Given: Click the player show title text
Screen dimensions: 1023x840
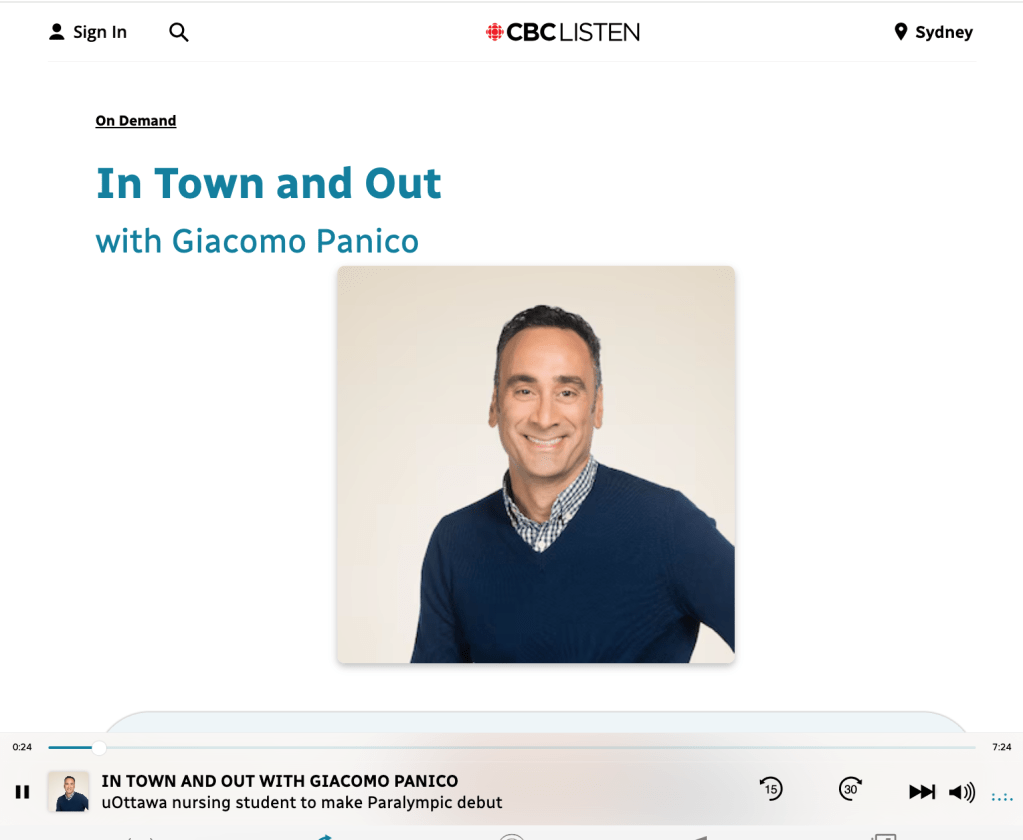Looking at the screenshot, I should (x=280, y=781).
